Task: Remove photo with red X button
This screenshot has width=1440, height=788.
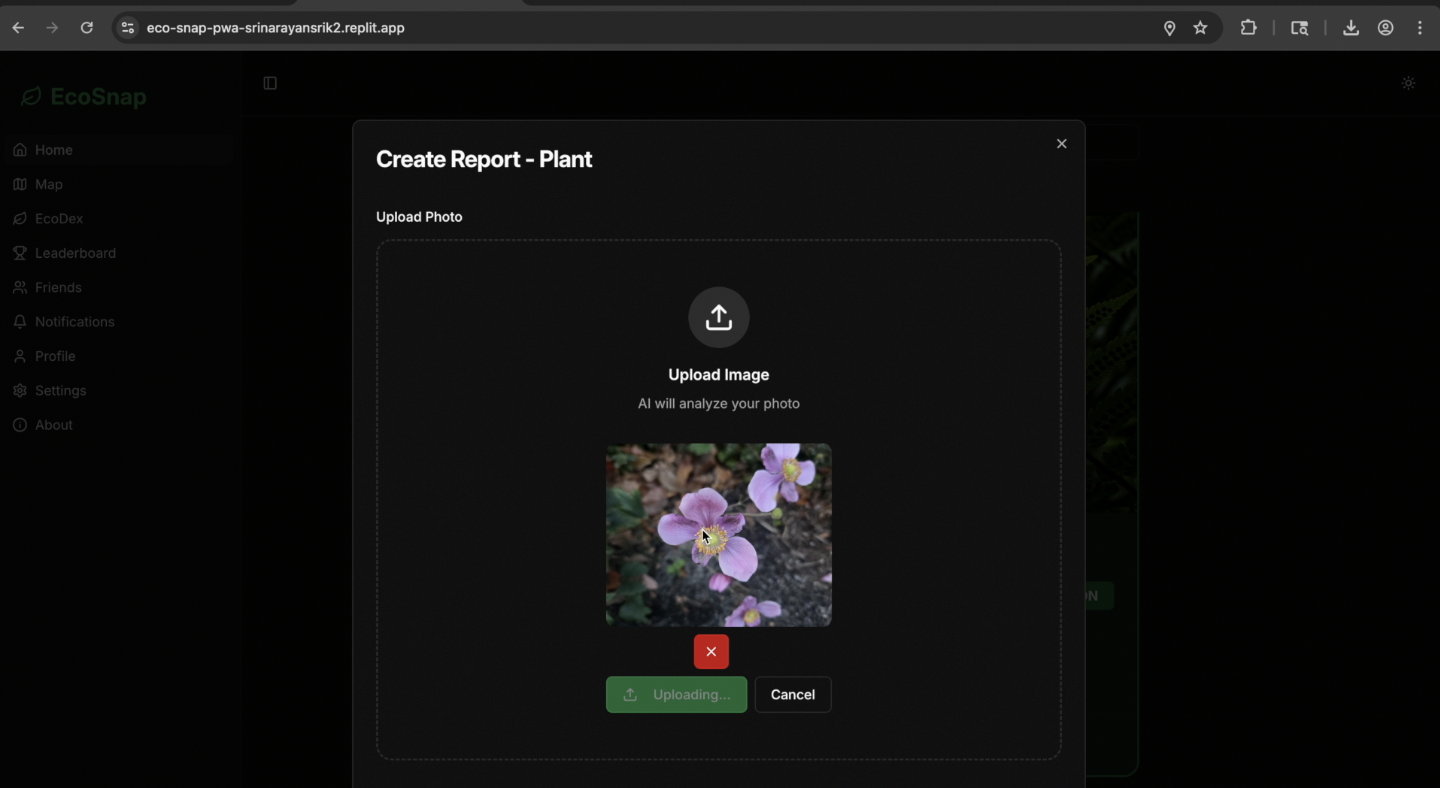Action: click(x=711, y=651)
